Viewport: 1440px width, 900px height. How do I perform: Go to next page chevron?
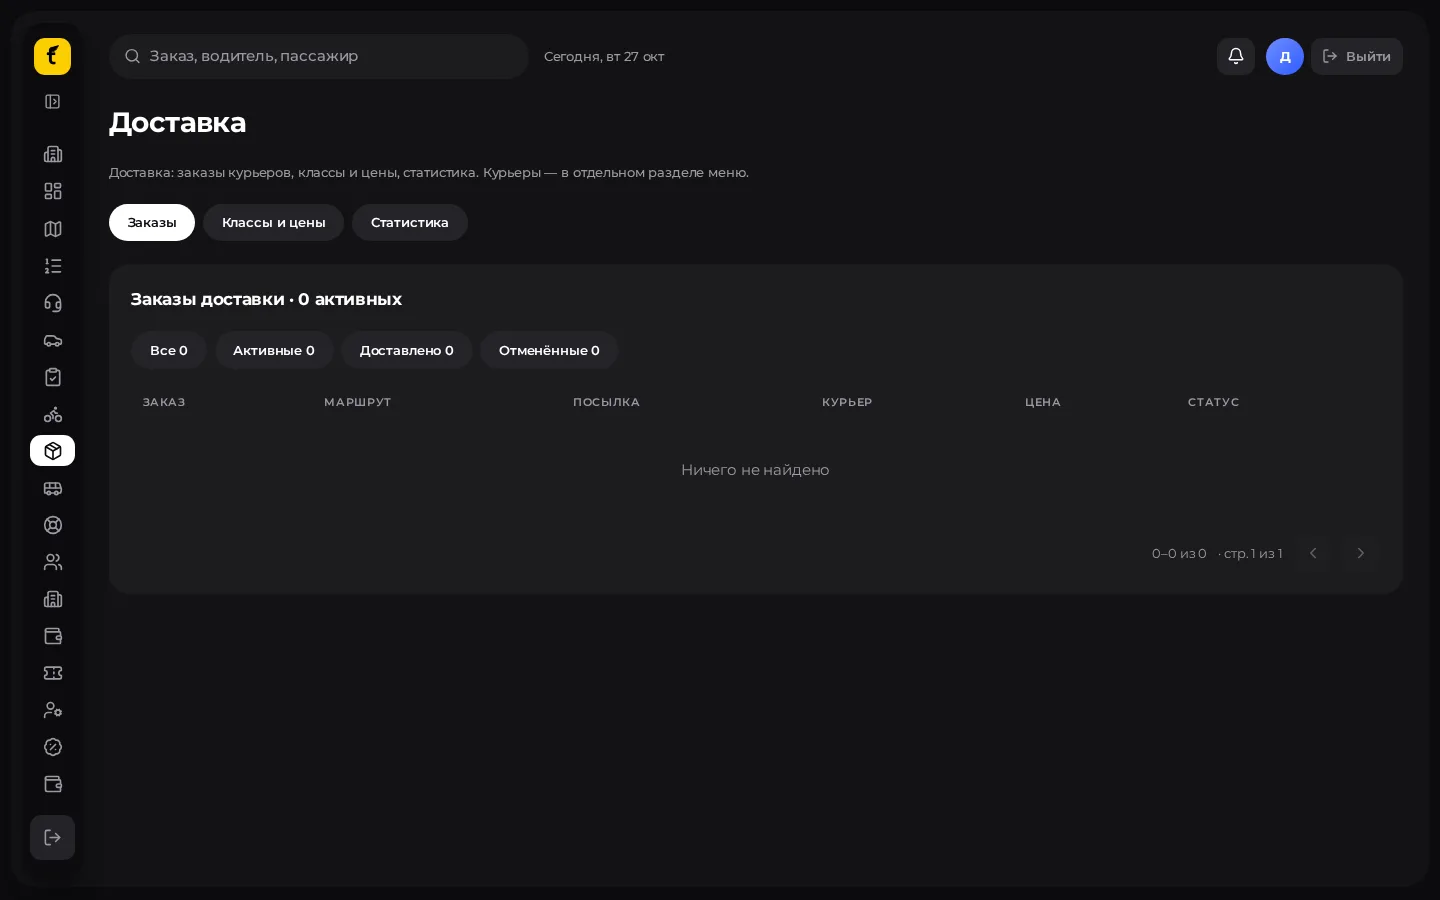[1360, 553]
